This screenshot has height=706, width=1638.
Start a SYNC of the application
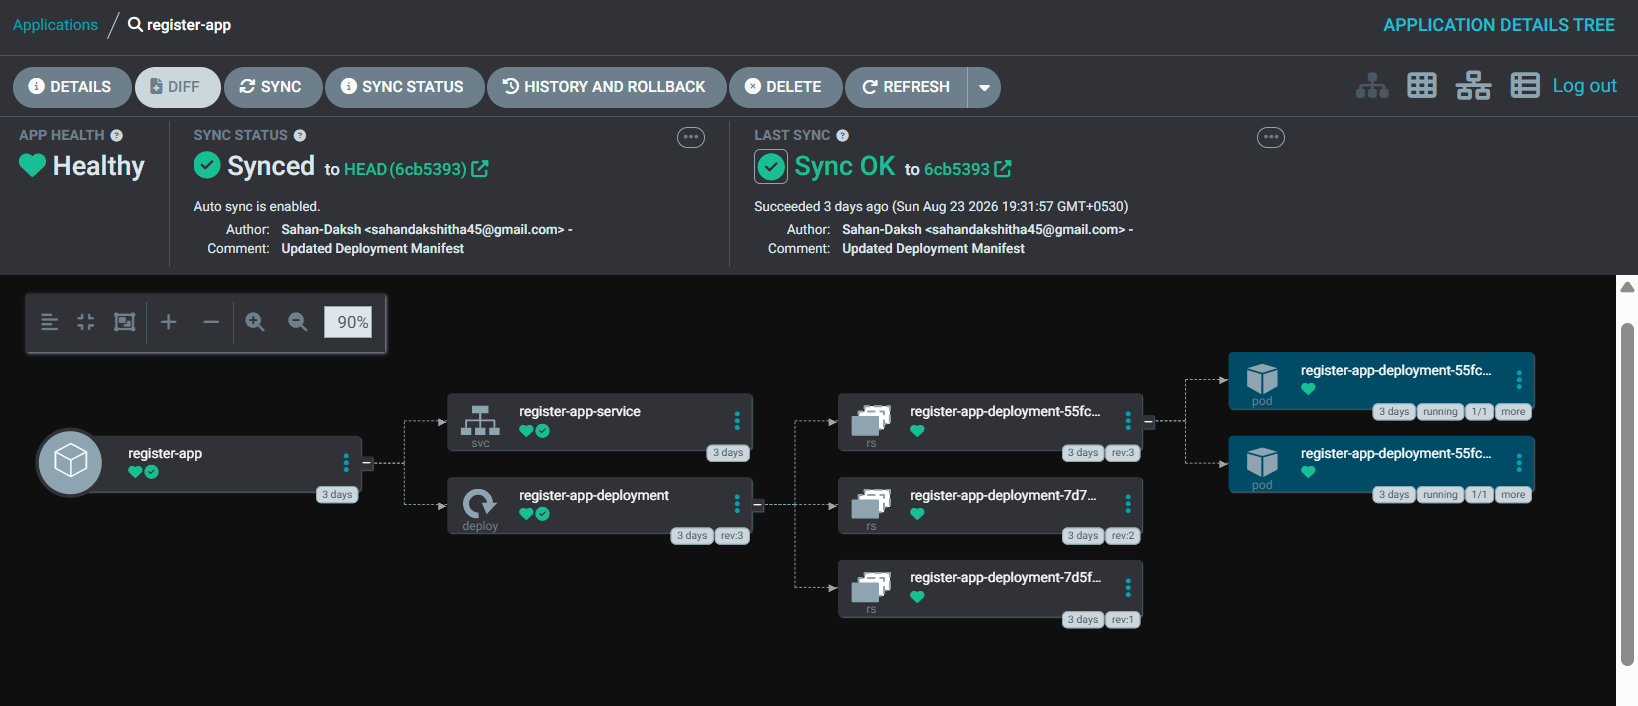pyautogui.click(x=272, y=87)
